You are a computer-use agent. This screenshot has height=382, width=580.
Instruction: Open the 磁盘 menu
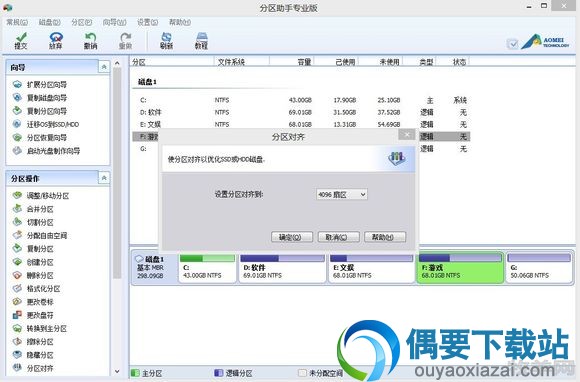pyautogui.click(x=50, y=23)
